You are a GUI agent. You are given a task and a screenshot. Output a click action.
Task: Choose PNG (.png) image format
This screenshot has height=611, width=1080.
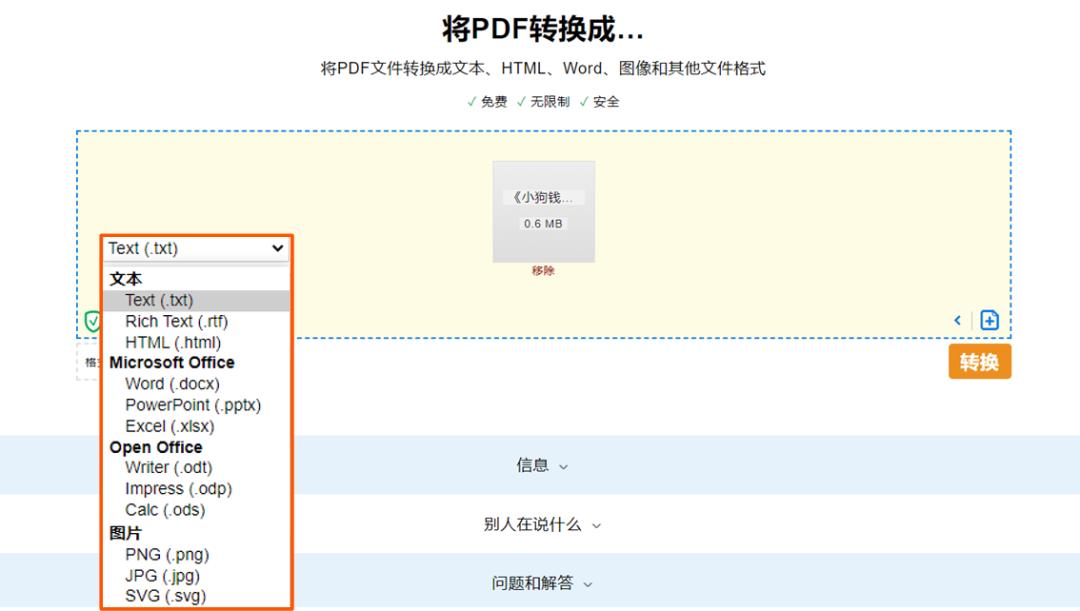[x=167, y=554]
